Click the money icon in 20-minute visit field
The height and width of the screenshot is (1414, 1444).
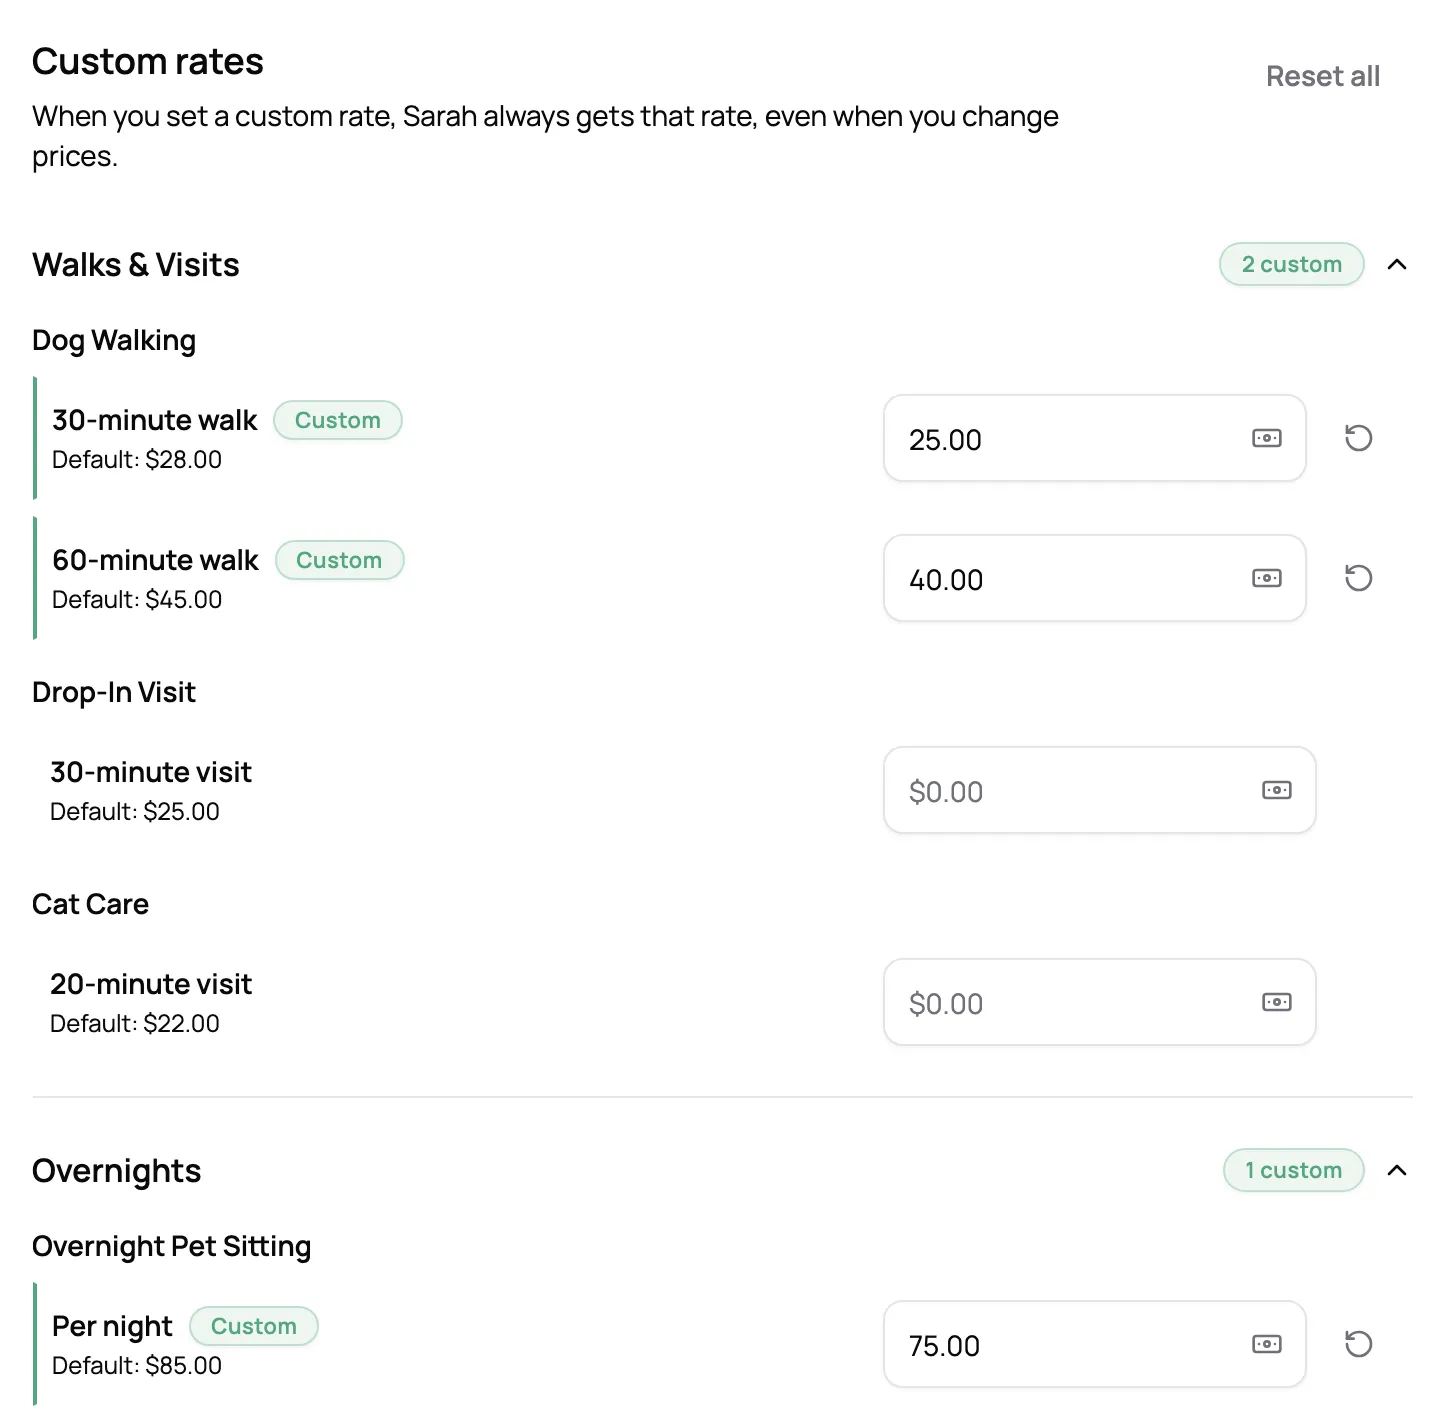[x=1277, y=1002]
